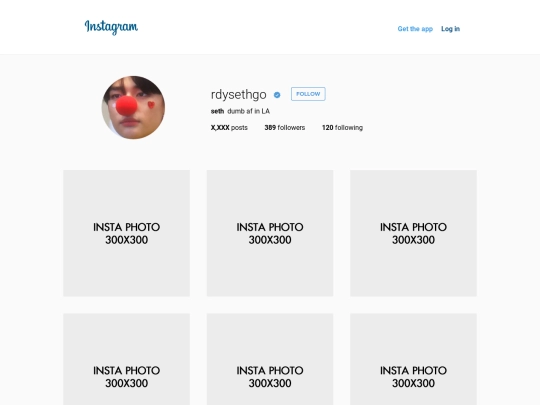This screenshot has width=540, height=405.
Task: Click the heart sticker on the avatar's cheek
Action: (151, 105)
